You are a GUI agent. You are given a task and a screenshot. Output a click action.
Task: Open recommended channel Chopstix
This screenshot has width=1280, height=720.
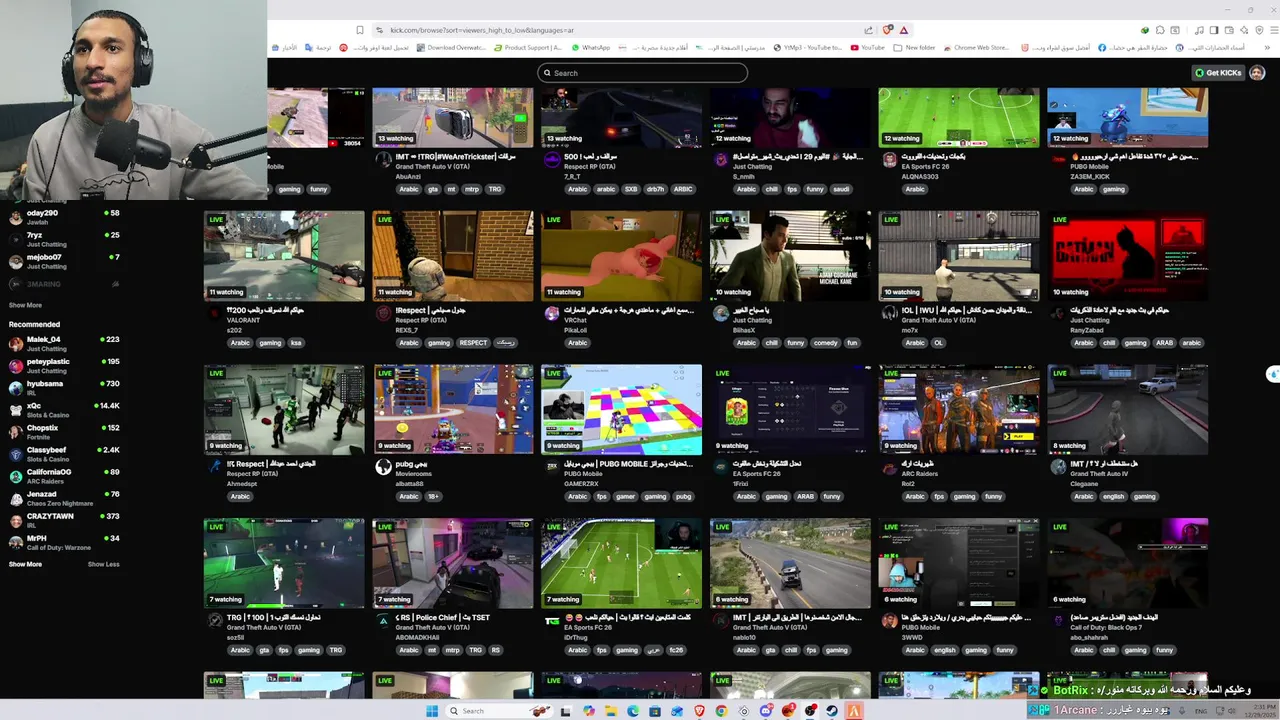pyautogui.click(x=64, y=431)
